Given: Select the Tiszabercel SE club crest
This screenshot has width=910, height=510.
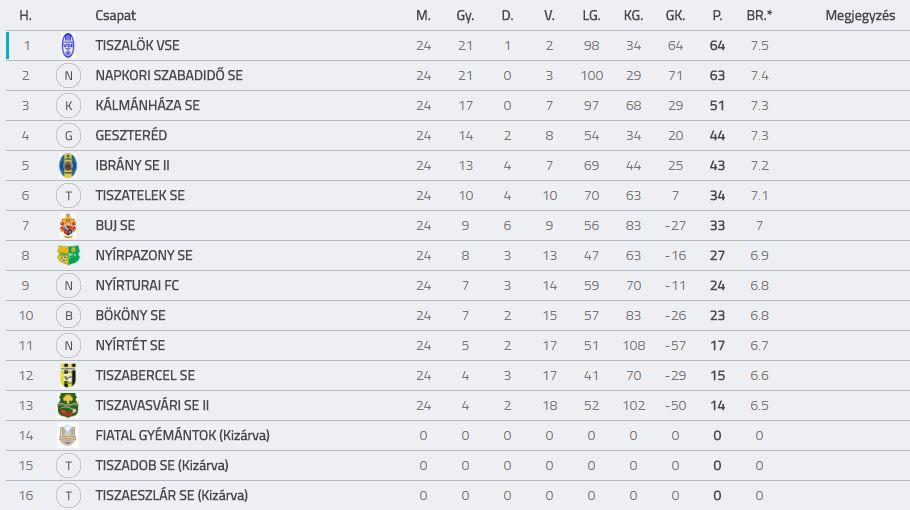Looking at the screenshot, I should [68, 375].
